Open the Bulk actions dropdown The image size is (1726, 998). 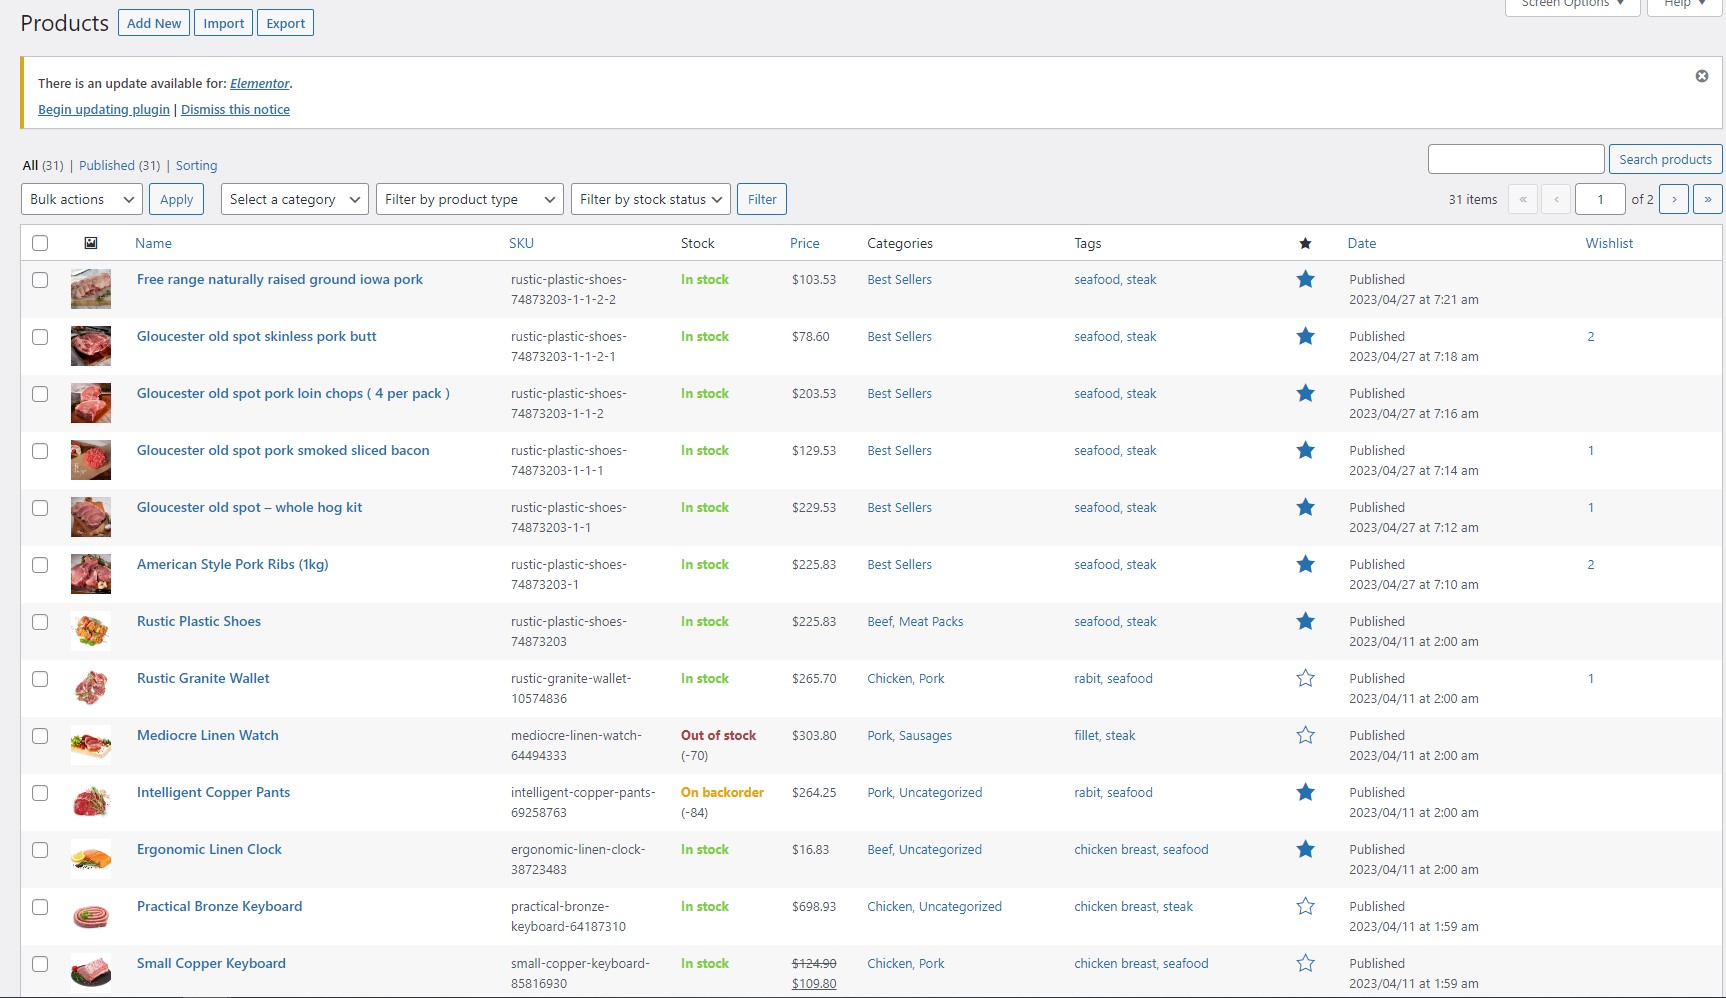(81, 199)
